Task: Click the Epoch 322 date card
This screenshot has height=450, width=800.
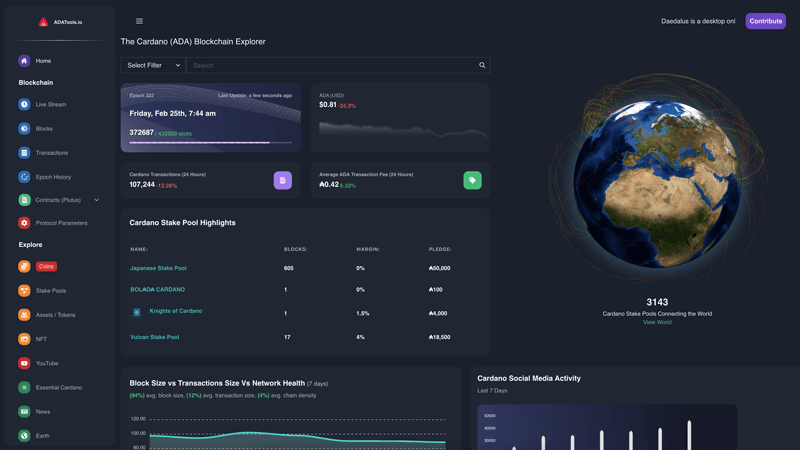Action: tap(210, 117)
